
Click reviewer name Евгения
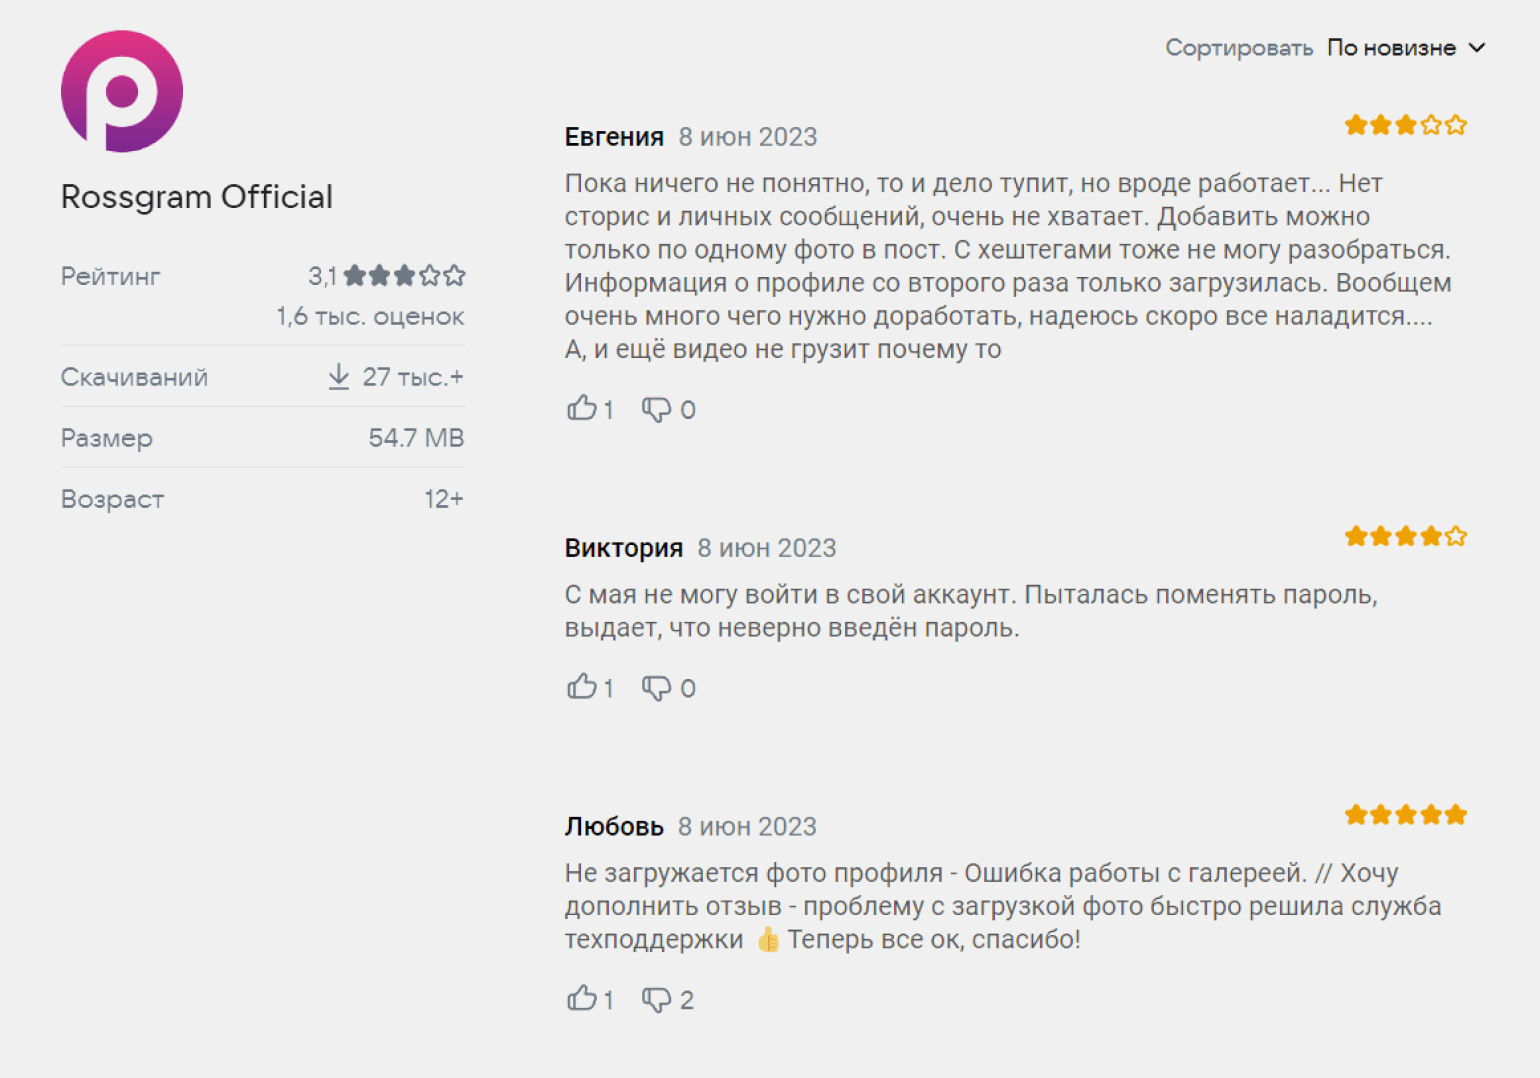614,137
